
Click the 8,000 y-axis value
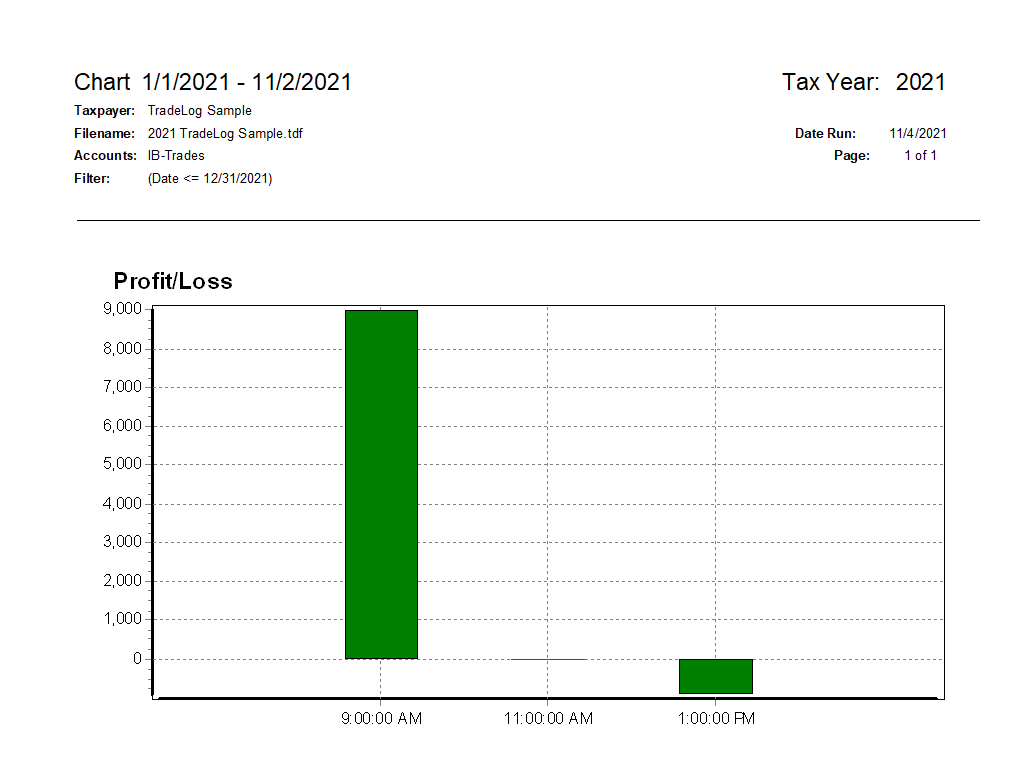pyautogui.click(x=122, y=349)
